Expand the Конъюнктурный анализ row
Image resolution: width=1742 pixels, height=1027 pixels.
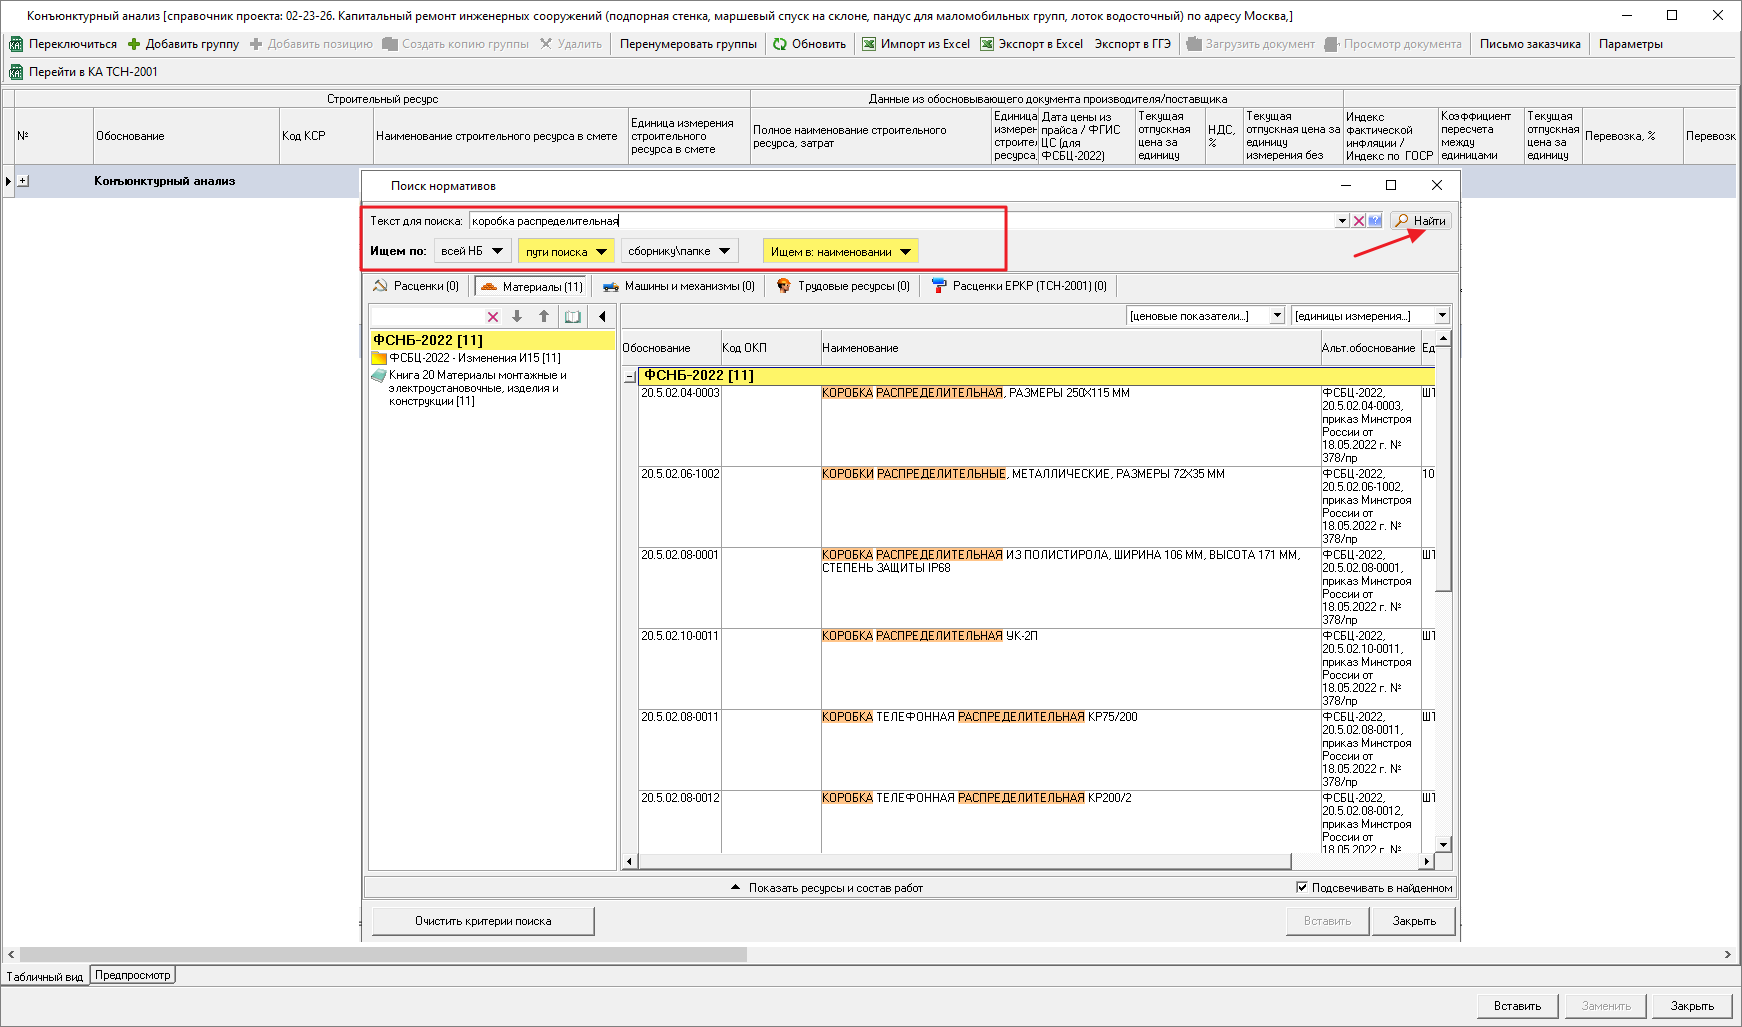[x=23, y=181]
